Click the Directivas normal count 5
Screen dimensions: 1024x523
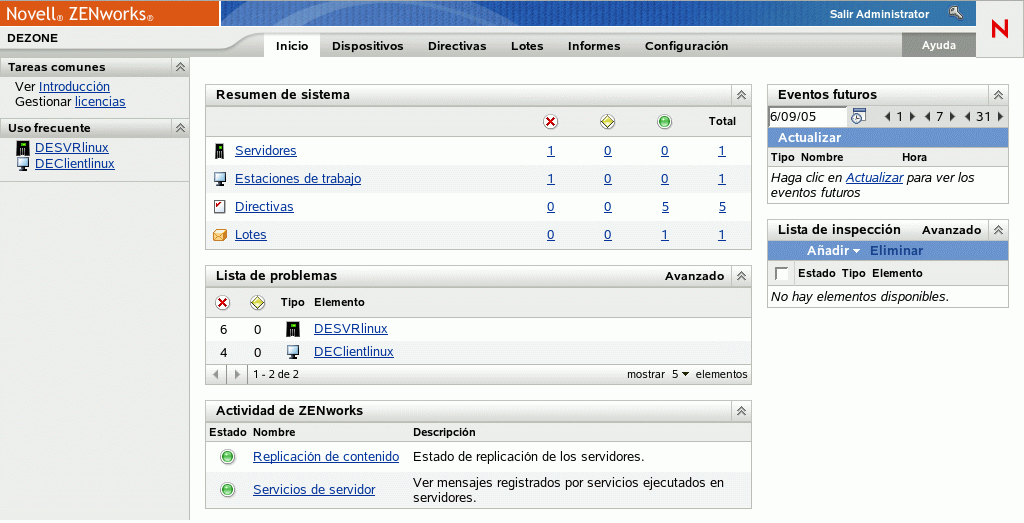point(665,207)
